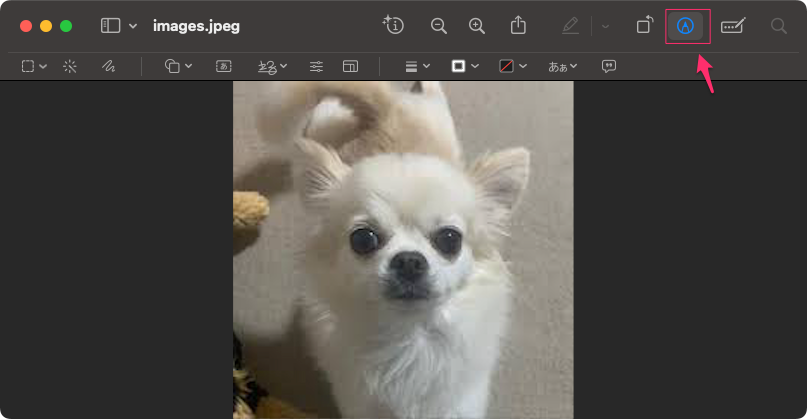Maximize the Preview window
Viewport: 807px width, 419px height.
coord(66,26)
